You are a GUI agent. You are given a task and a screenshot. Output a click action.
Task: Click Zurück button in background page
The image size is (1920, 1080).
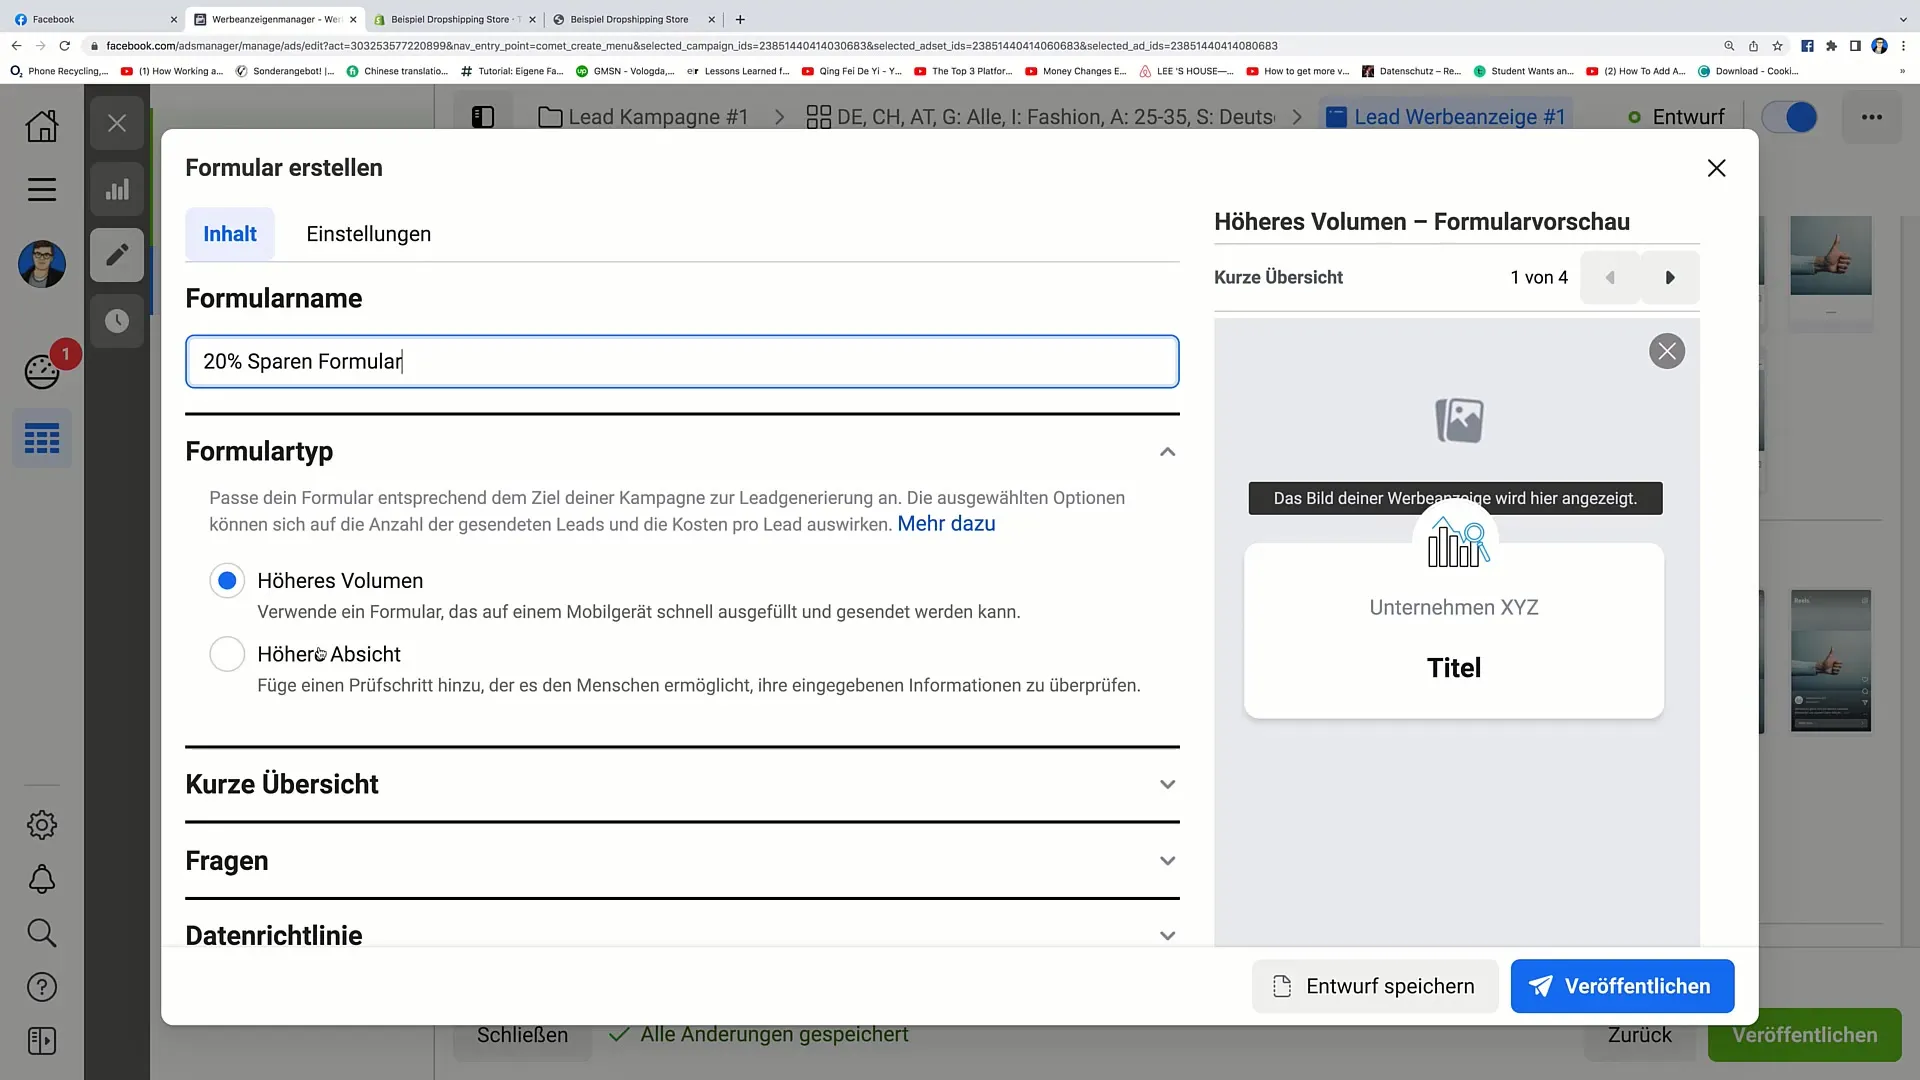1639,1035
